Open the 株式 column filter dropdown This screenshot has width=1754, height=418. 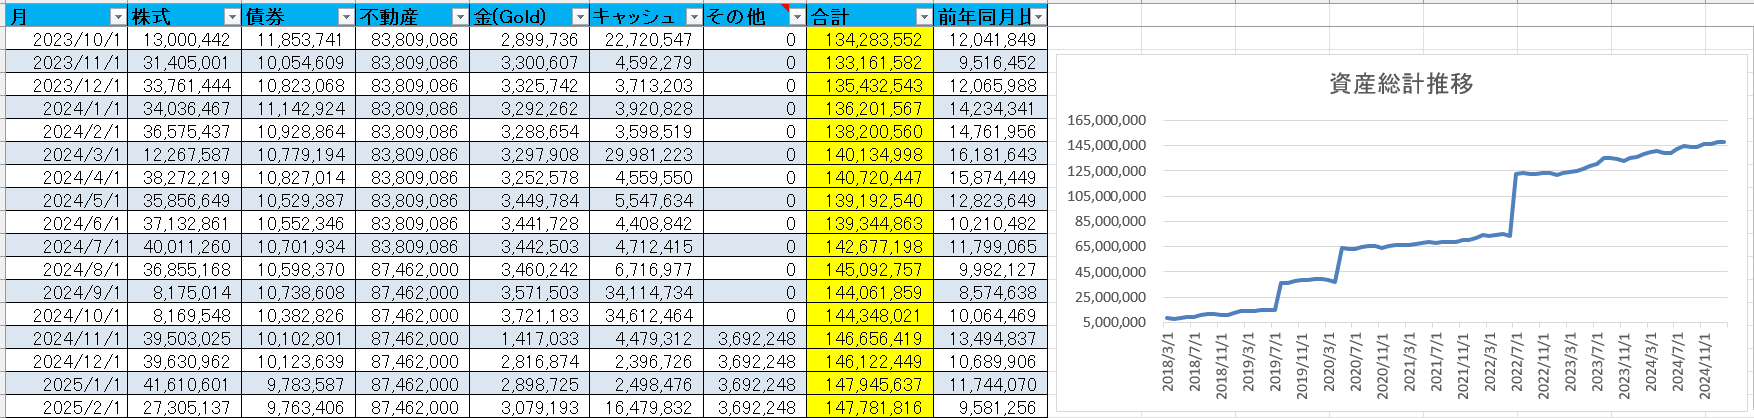tap(232, 17)
